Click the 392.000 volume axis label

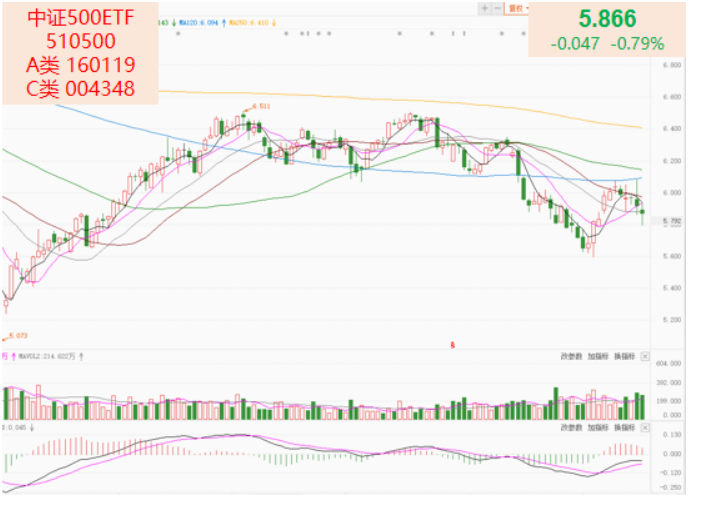click(x=668, y=383)
